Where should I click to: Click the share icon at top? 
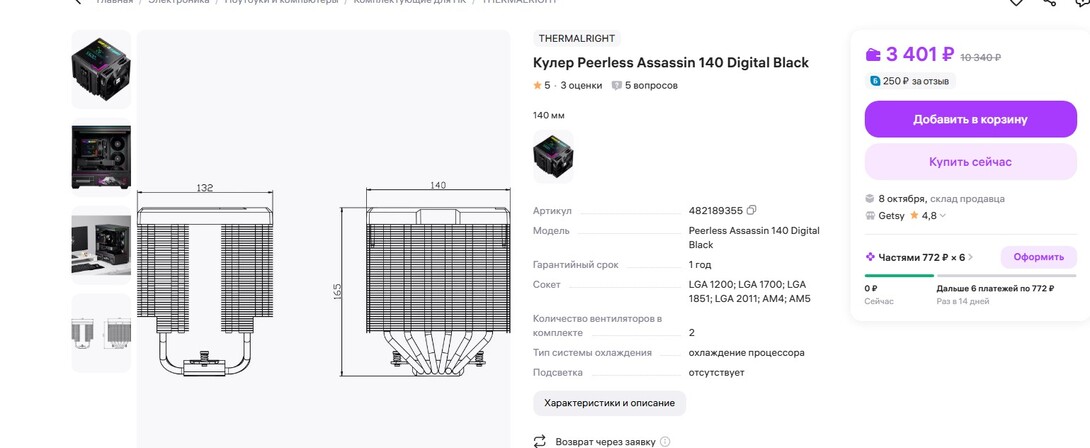click(1049, 3)
